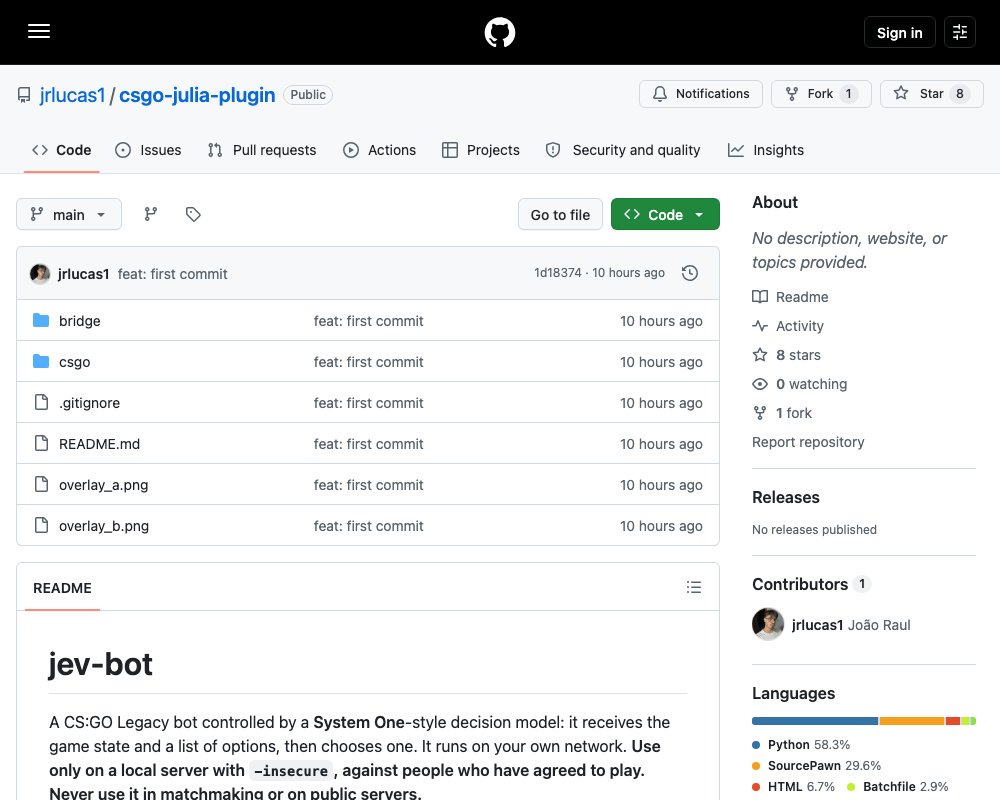The width and height of the screenshot is (1000, 800).
Task: View branches via the branch icon
Action: point(151,214)
